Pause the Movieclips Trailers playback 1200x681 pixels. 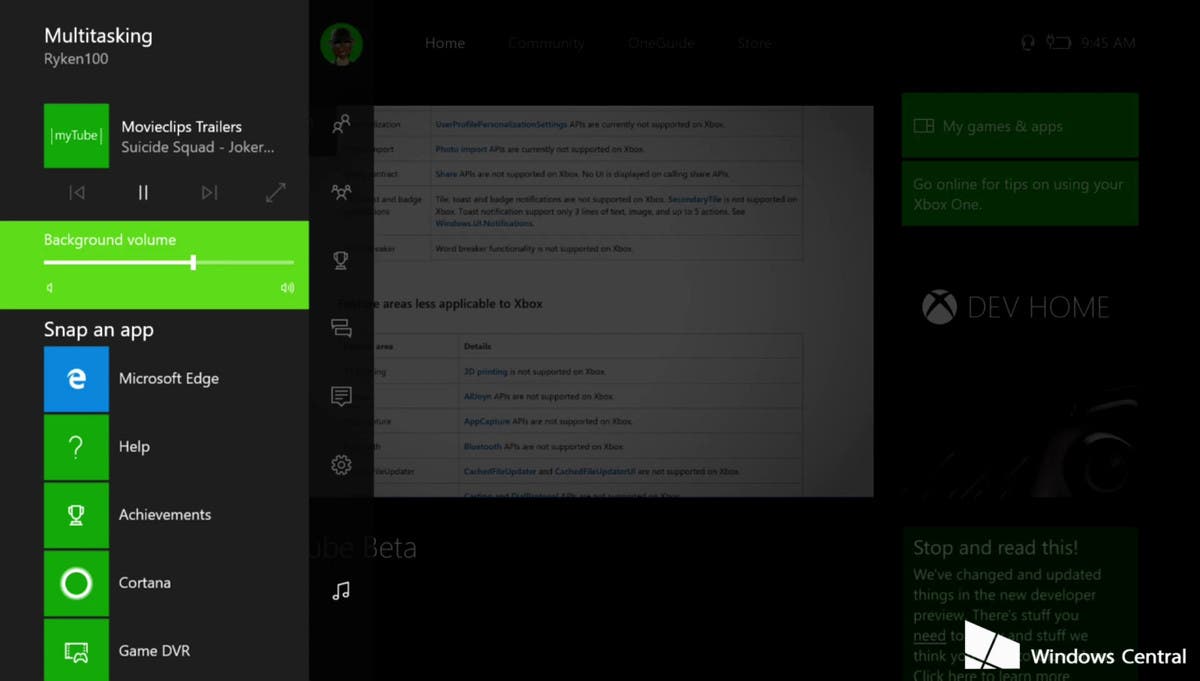click(143, 192)
